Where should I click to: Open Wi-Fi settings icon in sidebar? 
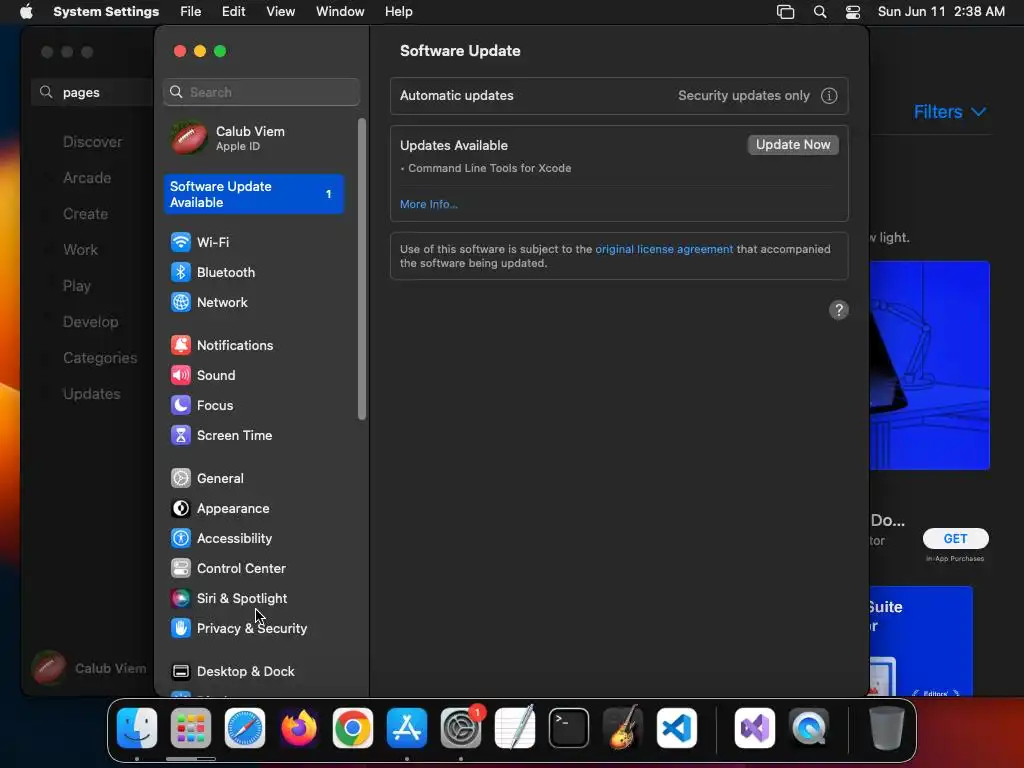(x=180, y=242)
